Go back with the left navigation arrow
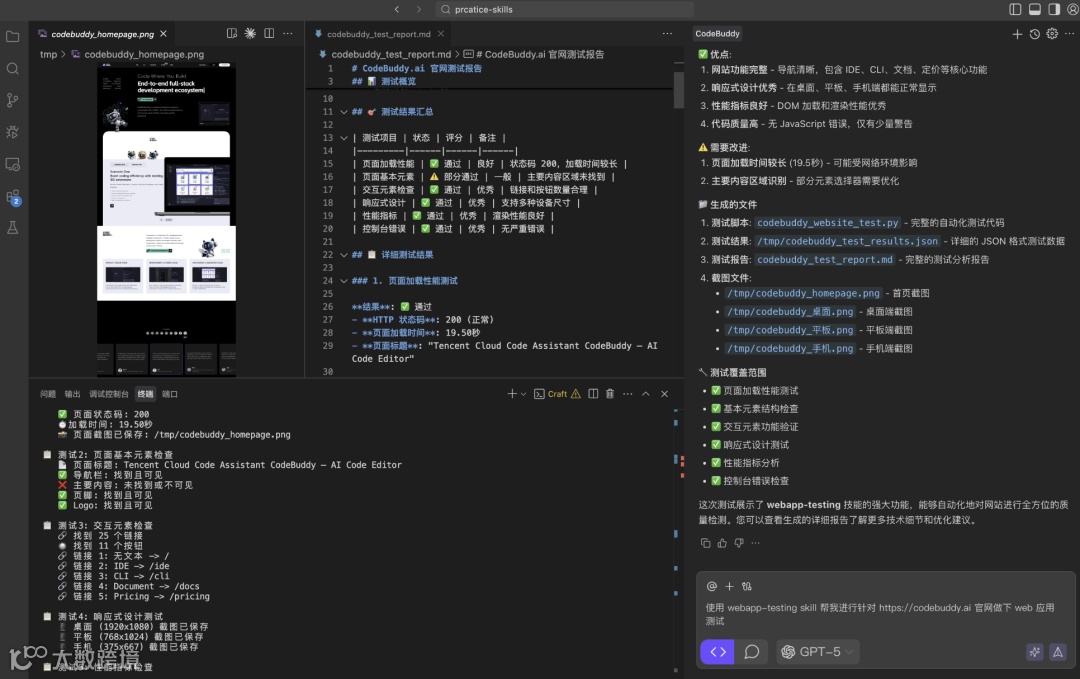Image resolution: width=1080 pixels, height=679 pixels. [397, 9]
